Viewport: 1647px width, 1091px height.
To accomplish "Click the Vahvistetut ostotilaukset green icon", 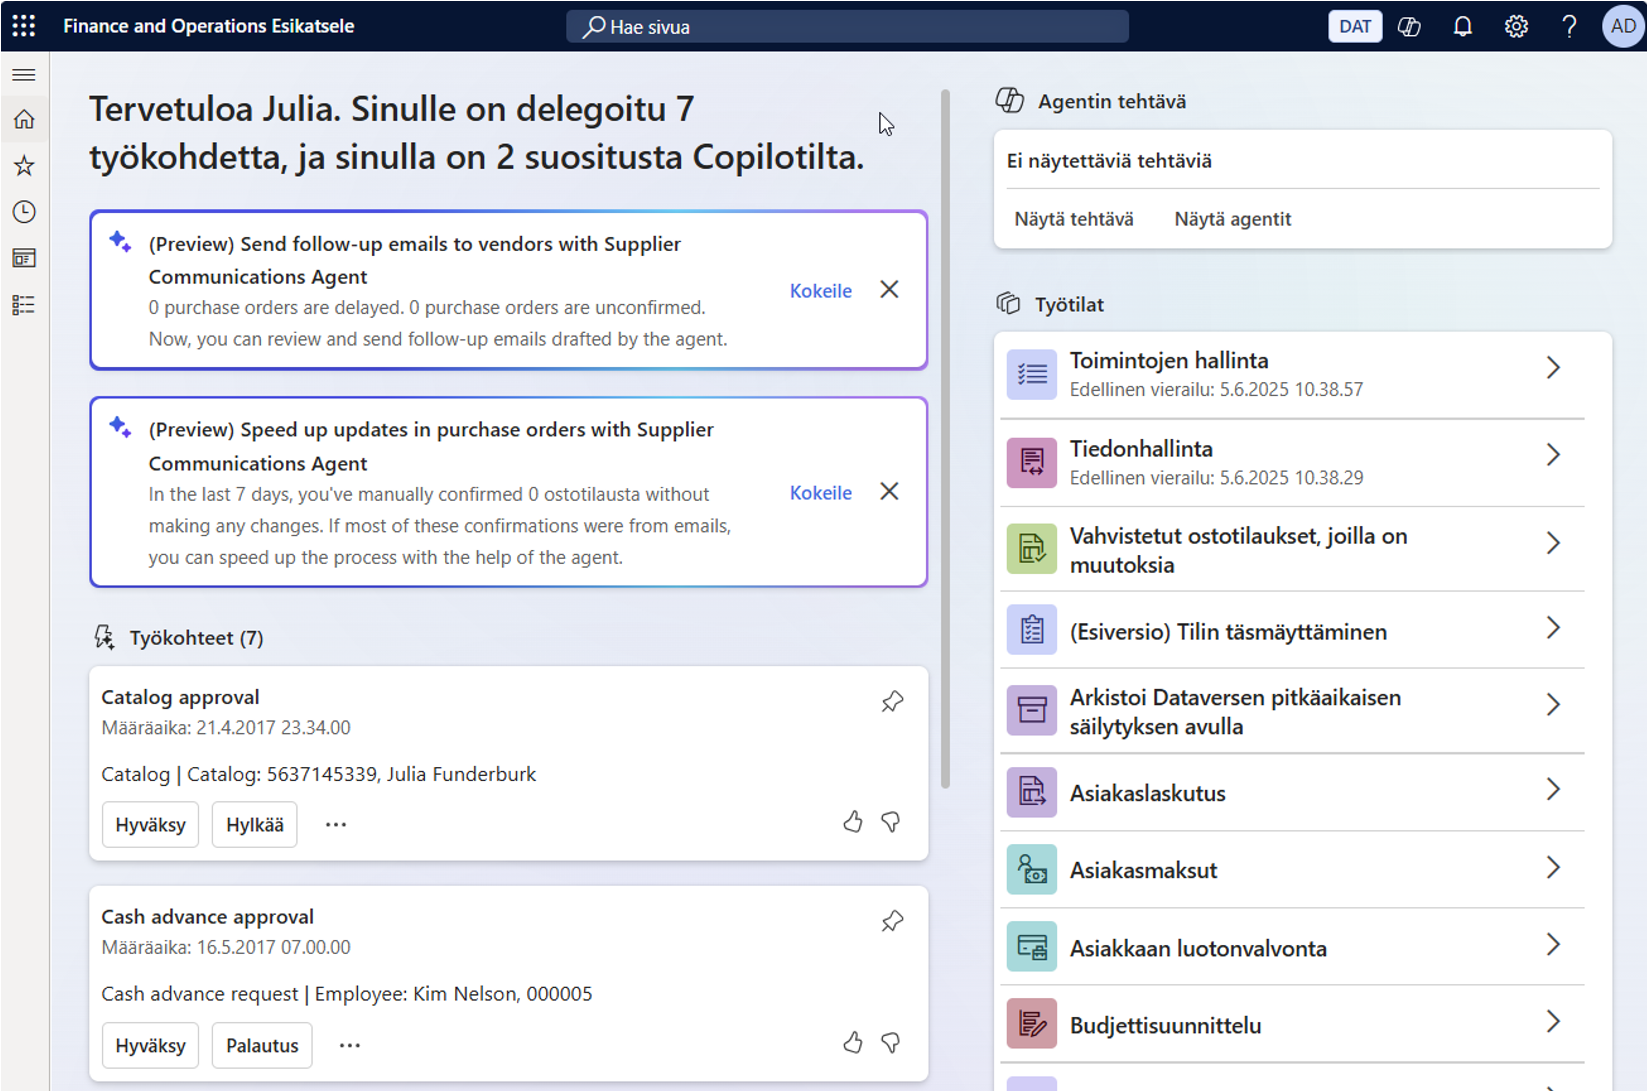I will tap(1032, 549).
